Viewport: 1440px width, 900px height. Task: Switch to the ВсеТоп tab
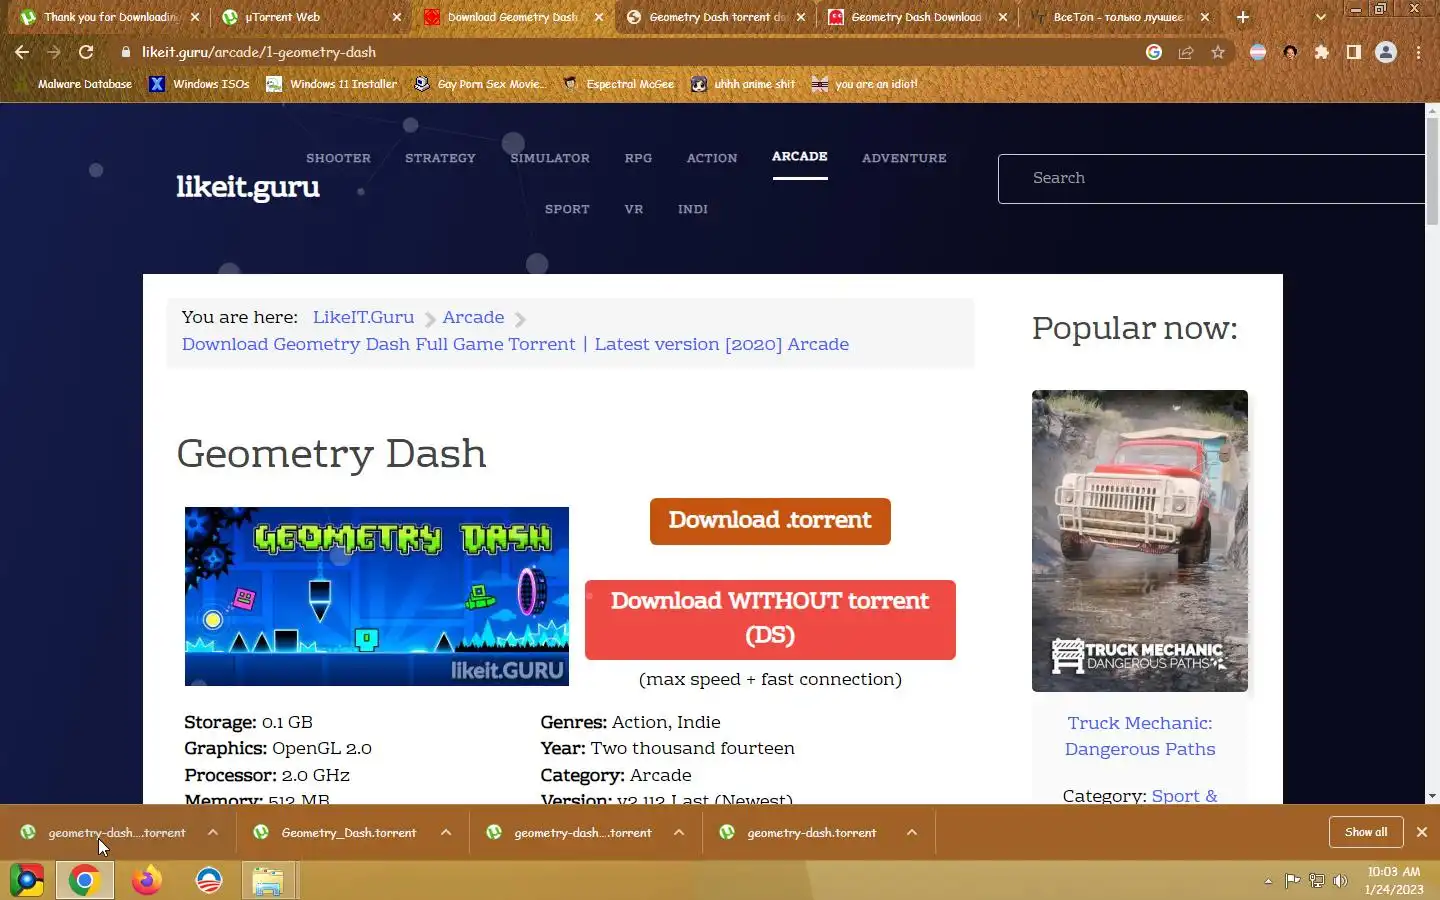click(1118, 17)
